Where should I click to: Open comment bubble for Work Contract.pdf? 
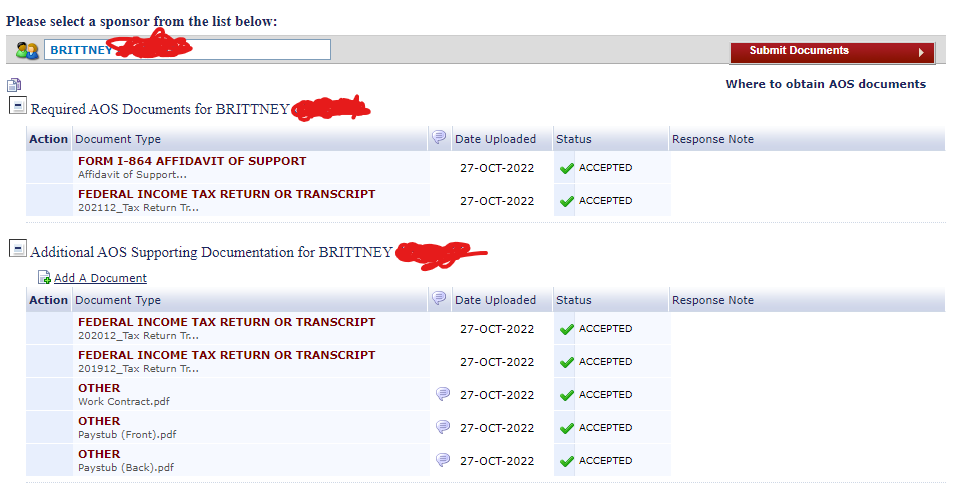pyautogui.click(x=443, y=394)
